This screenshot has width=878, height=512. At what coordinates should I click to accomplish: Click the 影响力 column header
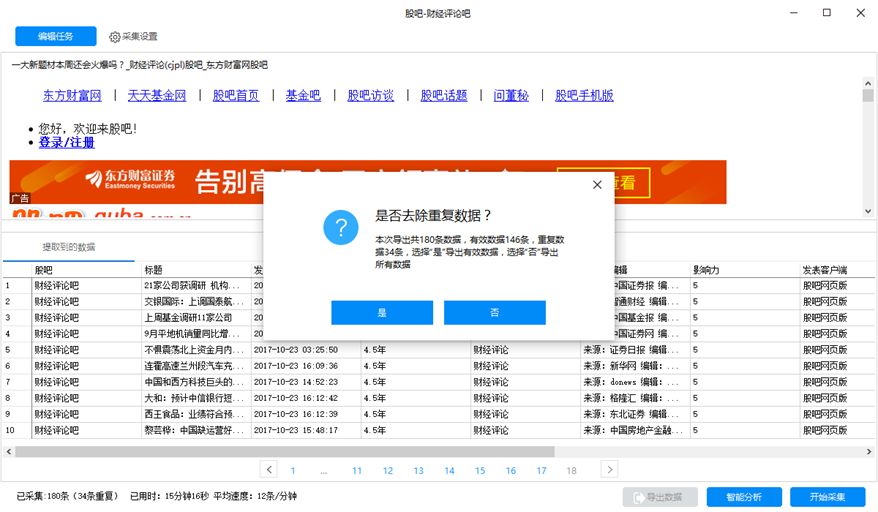pyautogui.click(x=745, y=270)
